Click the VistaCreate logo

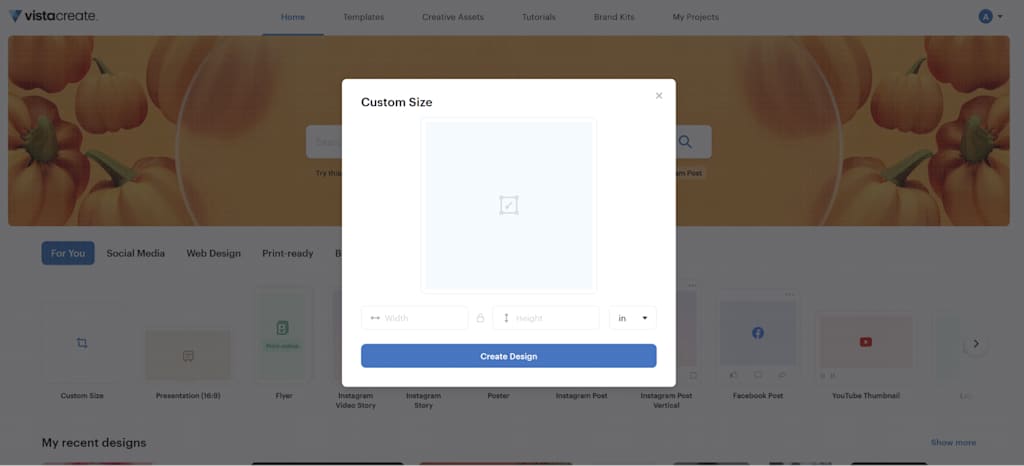(53, 16)
